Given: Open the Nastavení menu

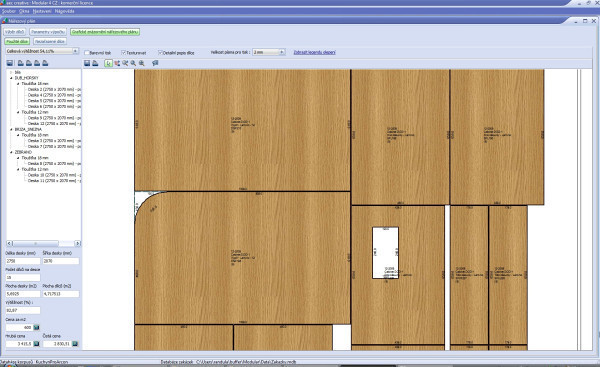Looking at the screenshot, I should pos(42,11).
